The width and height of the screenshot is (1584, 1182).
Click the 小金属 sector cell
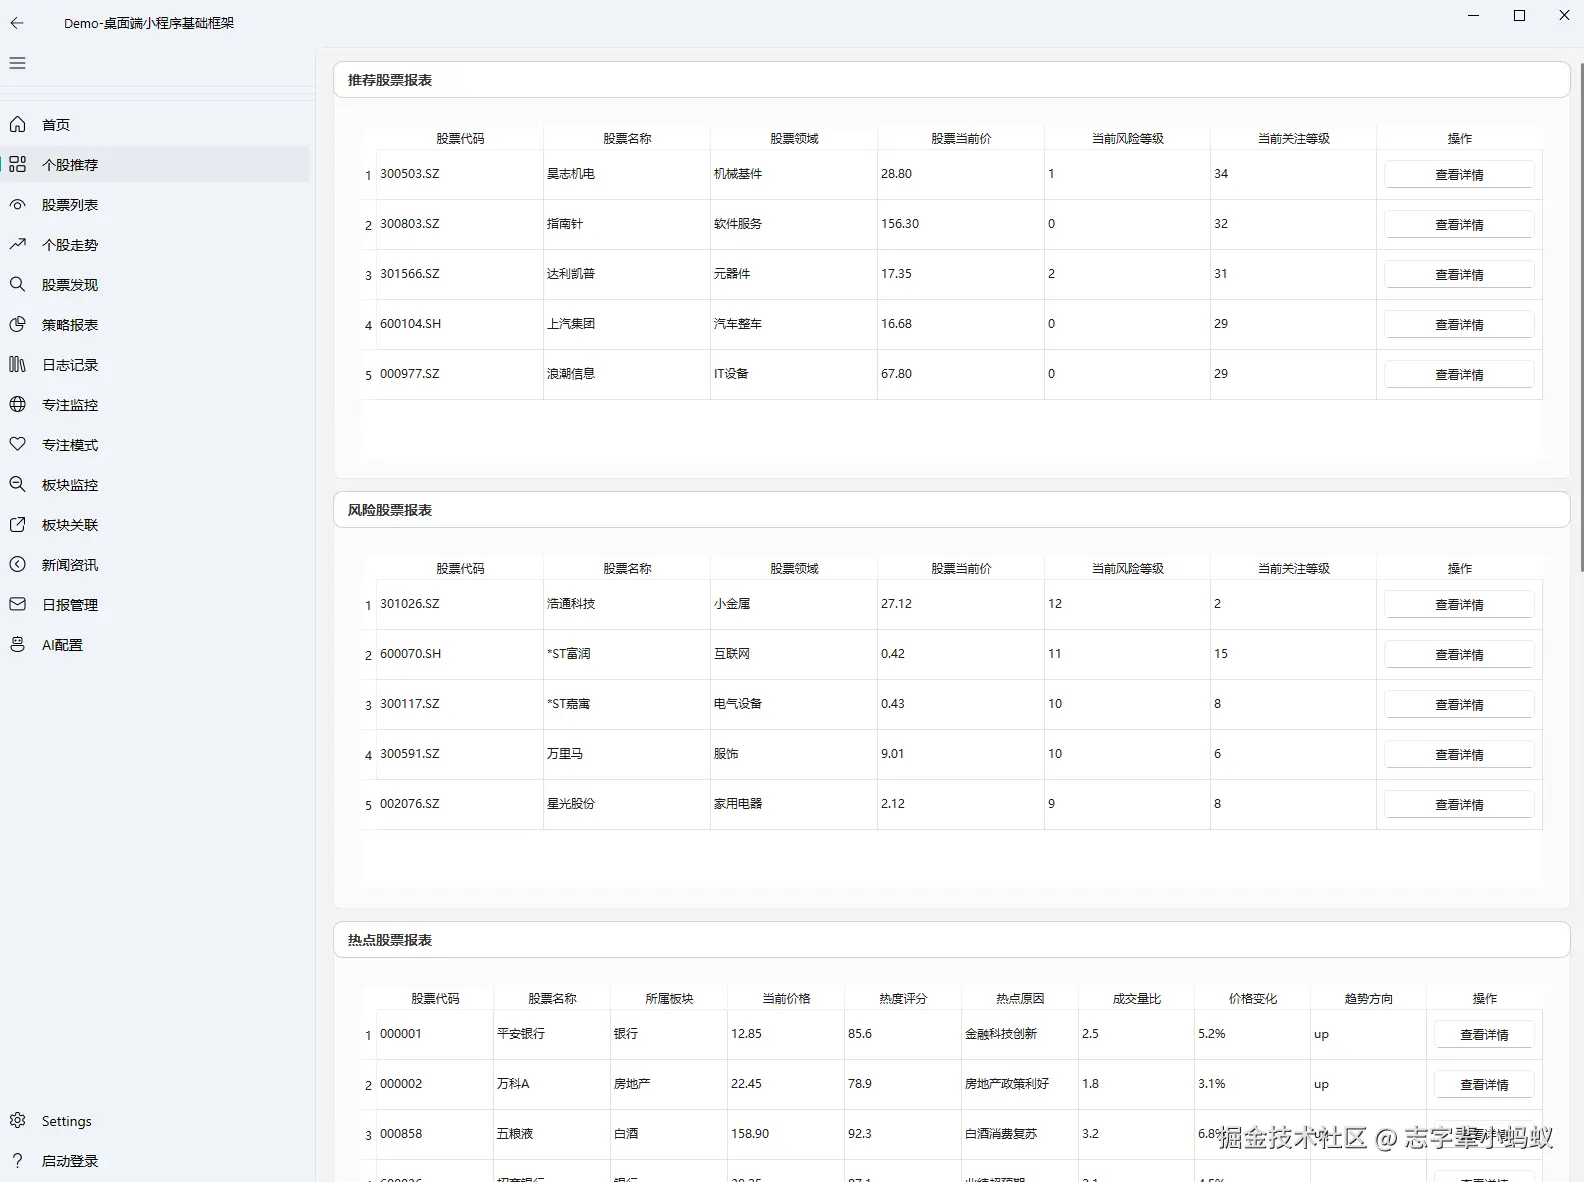click(794, 604)
